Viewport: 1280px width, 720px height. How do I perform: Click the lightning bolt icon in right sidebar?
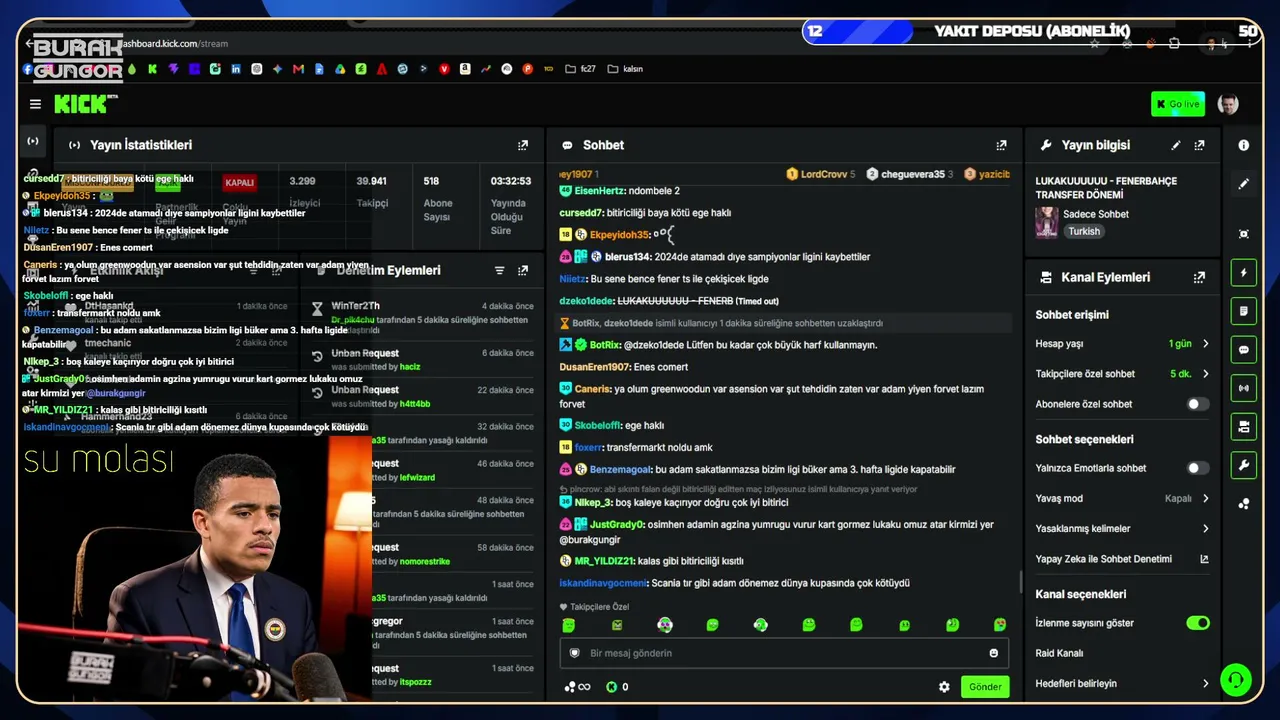pos(1244,273)
